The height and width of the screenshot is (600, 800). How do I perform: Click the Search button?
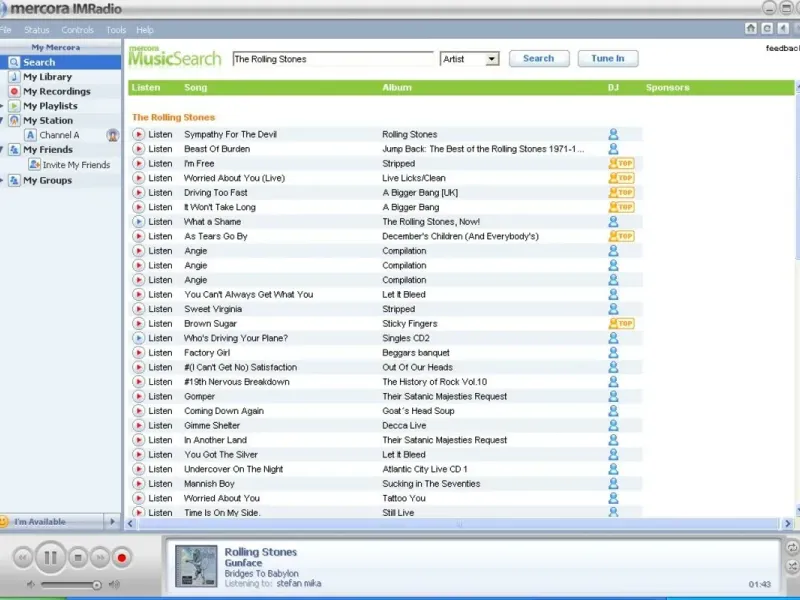pyautogui.click(x=539, y=59)
